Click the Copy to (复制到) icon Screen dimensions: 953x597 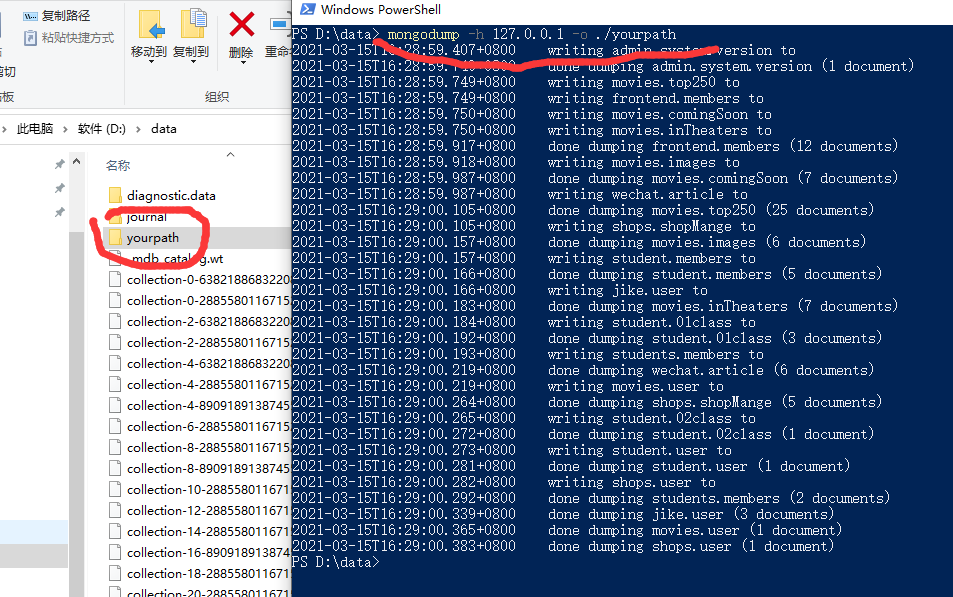tap(193, 25)
